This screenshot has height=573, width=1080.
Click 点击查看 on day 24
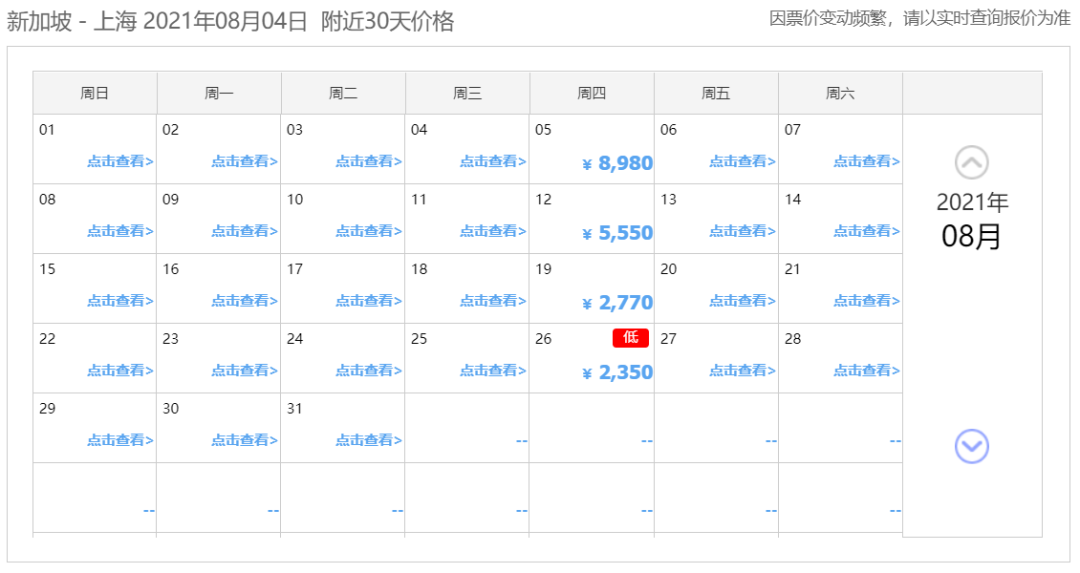point(368,370)
